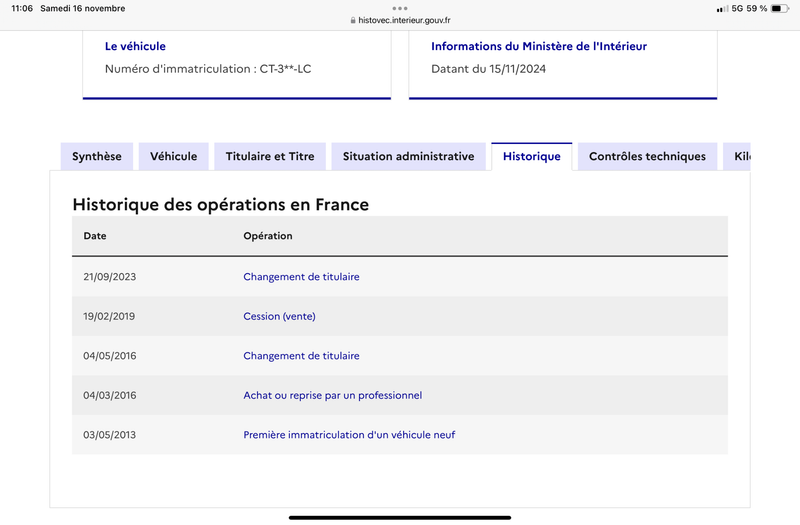This screenshot has height=525, width=800.
Task: Click Première immatriculation d'un véhicule neuf
Action: pyautogui.click(x=349, y=435)
